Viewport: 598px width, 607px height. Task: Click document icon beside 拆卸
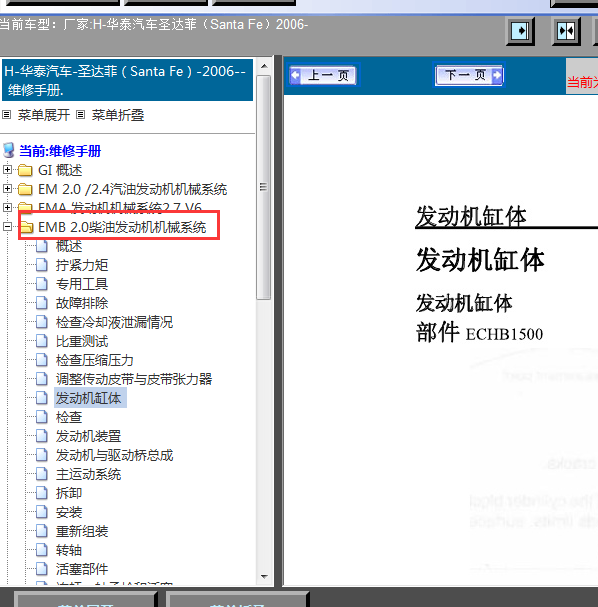click(x=41, y=493)
